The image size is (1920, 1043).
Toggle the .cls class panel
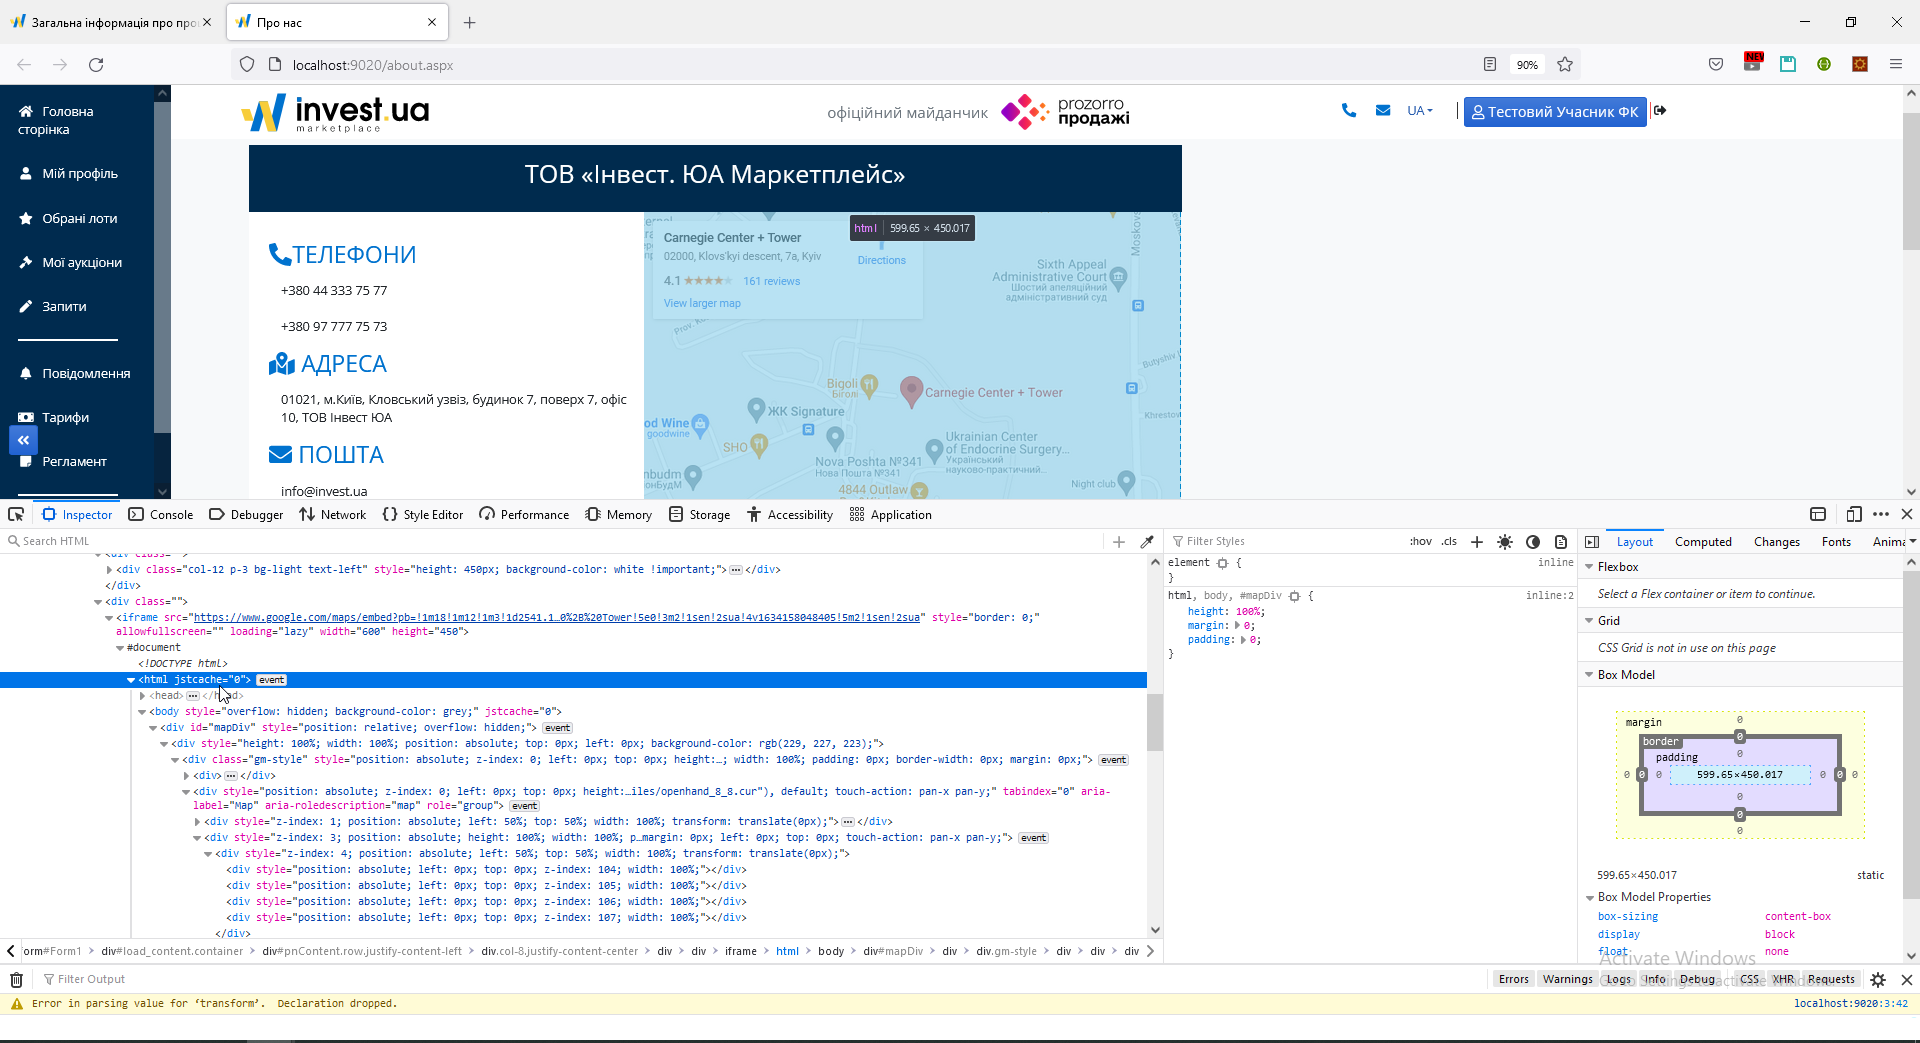(1449, 542)
